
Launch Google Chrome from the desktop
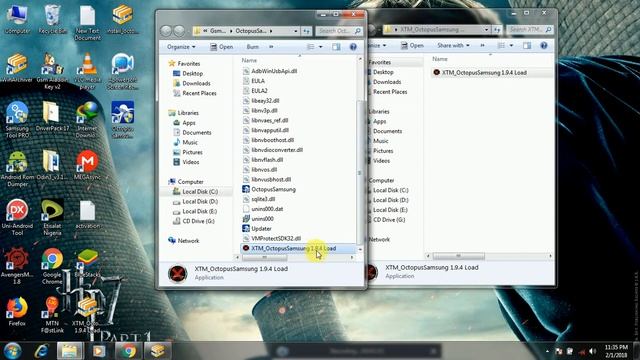(x=52, y=265)
